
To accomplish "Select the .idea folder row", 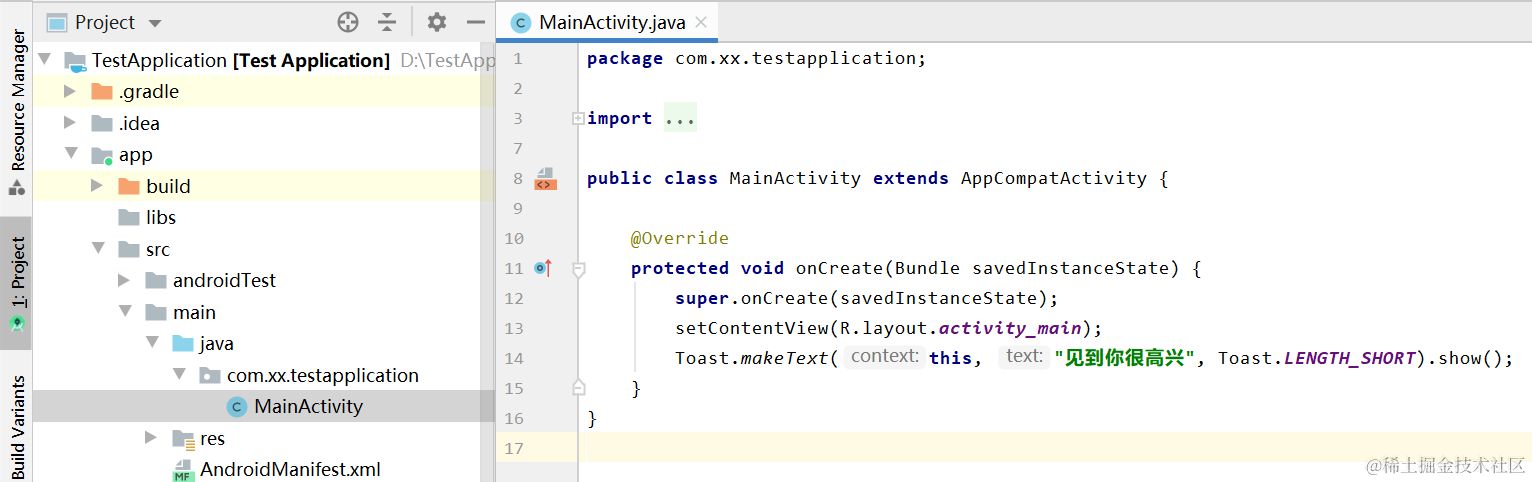I will (x=265, y=123).
